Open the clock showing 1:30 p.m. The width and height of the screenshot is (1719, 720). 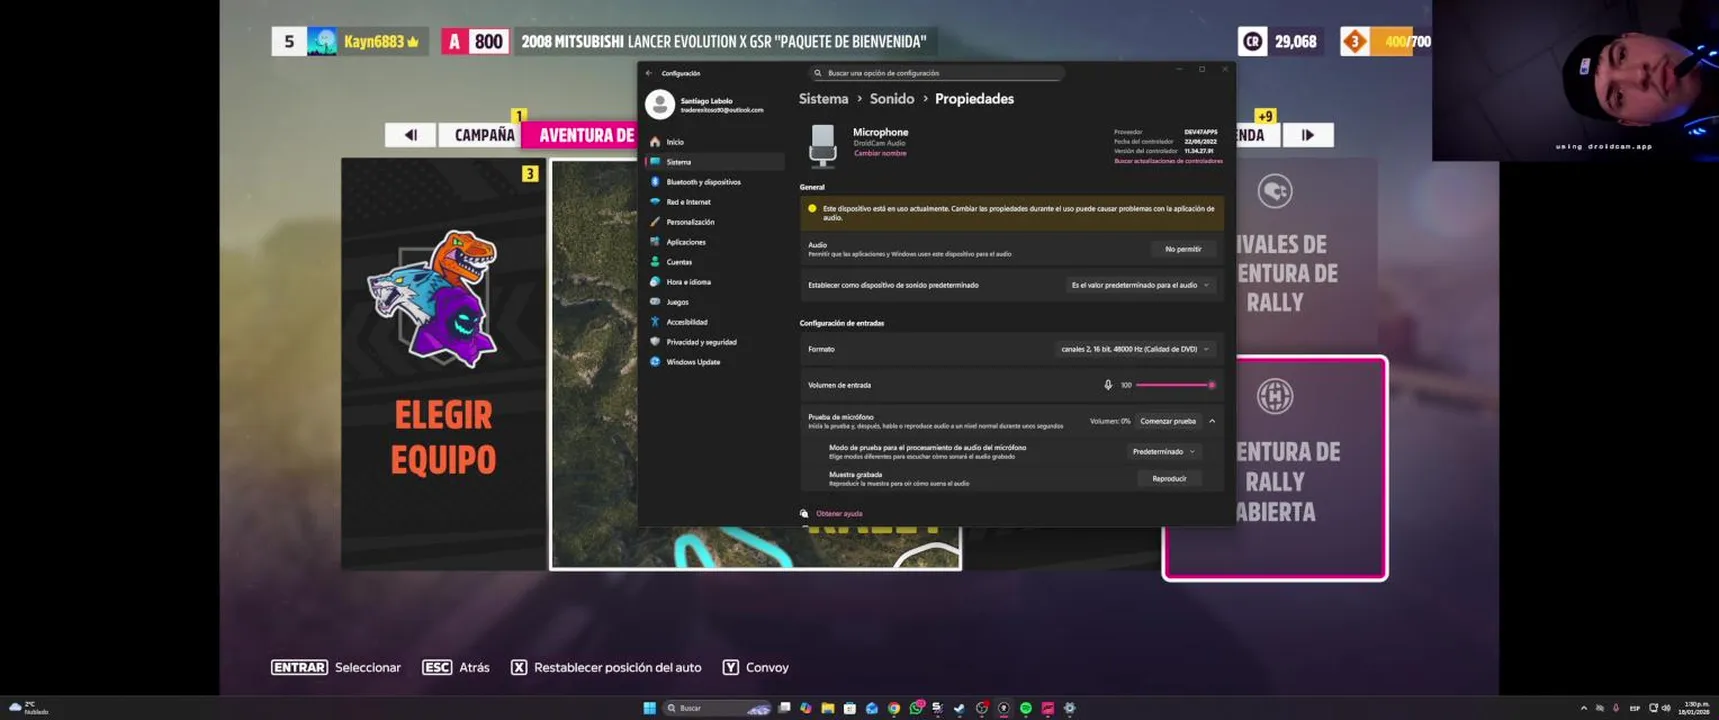point(1696,708)
